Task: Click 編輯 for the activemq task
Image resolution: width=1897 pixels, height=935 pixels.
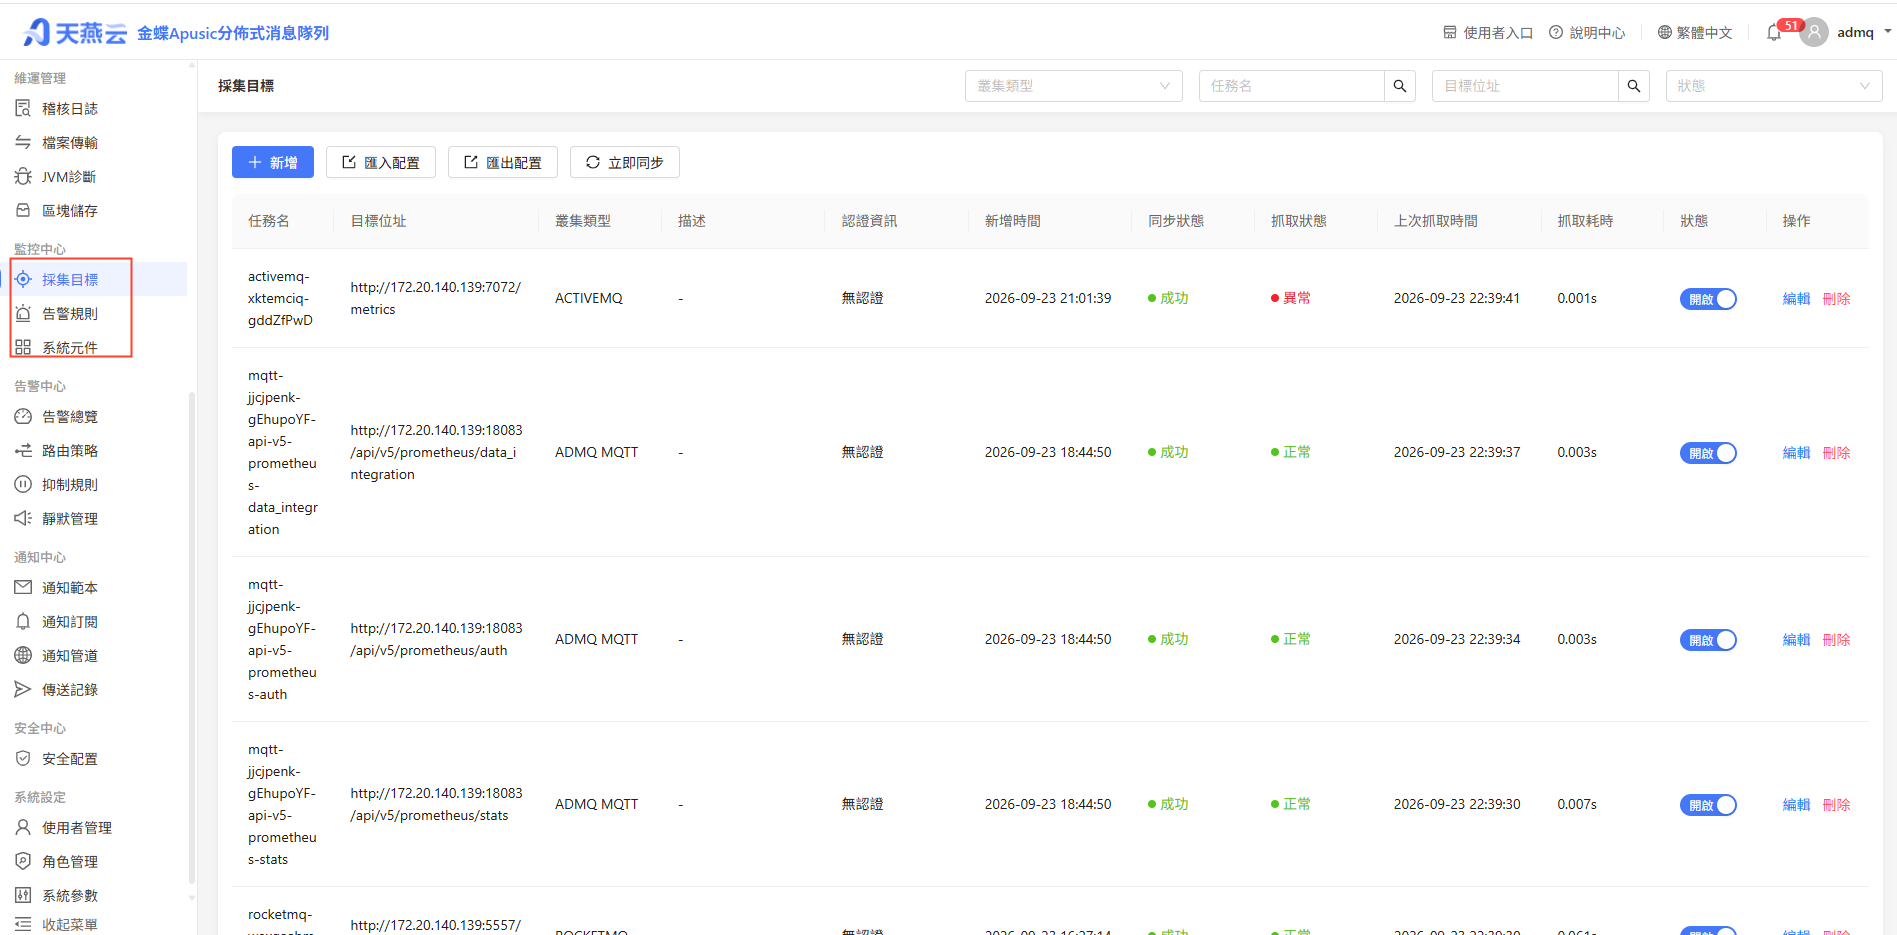Action: tap(1796, 298)
